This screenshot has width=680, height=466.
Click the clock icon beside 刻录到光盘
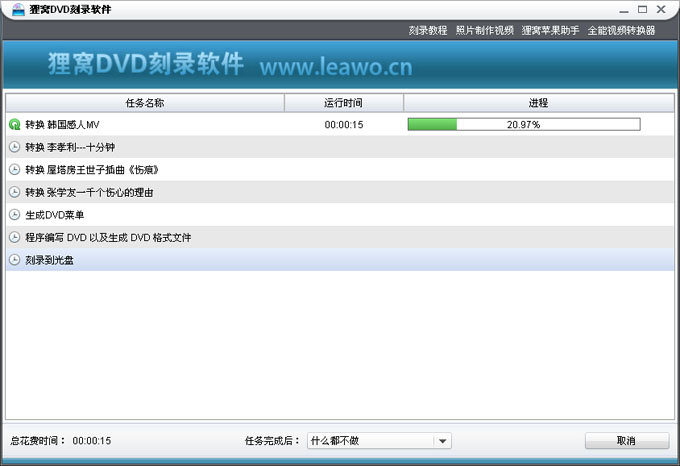point(15,260)
